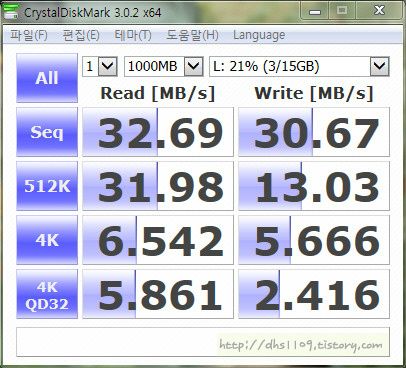Open the 편집(E) menu
Screen dimensions: 406x368
(x=81, y=35)
